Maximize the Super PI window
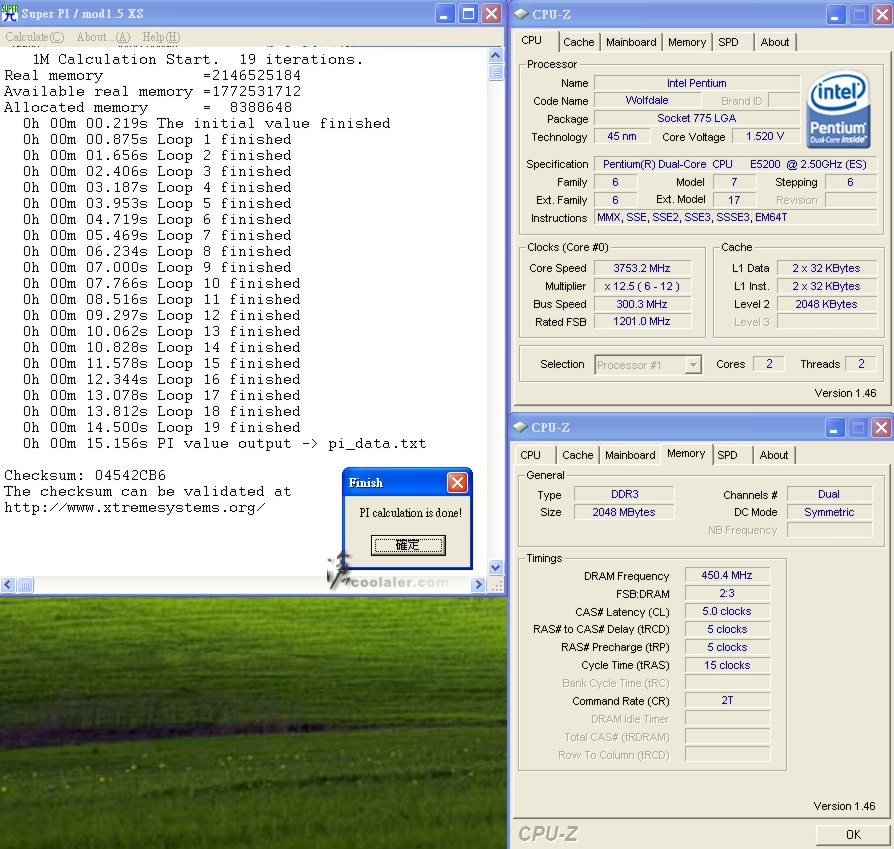This screenshot has width=894, height=849. pos(468,14)
